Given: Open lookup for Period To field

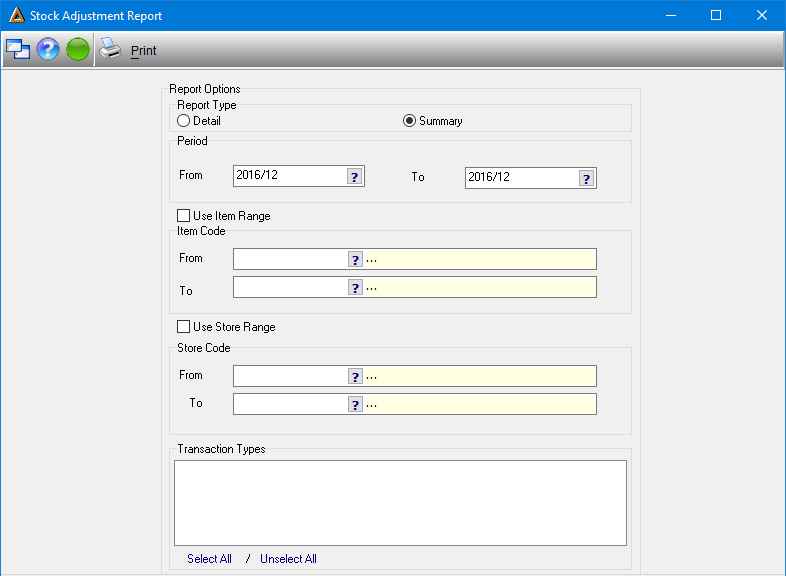Looking at the screenshot, I should tap(586, 178).
